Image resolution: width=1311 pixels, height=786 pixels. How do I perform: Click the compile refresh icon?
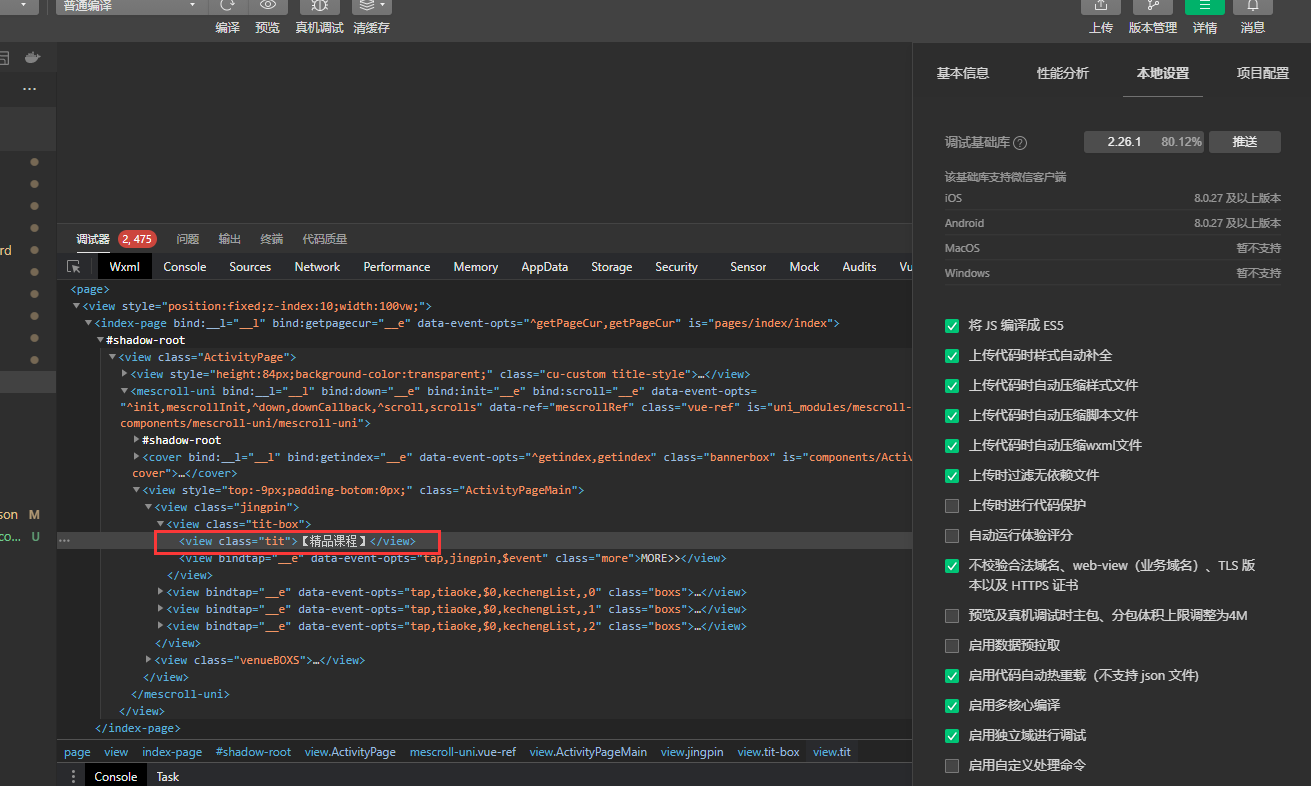[227, 6]
